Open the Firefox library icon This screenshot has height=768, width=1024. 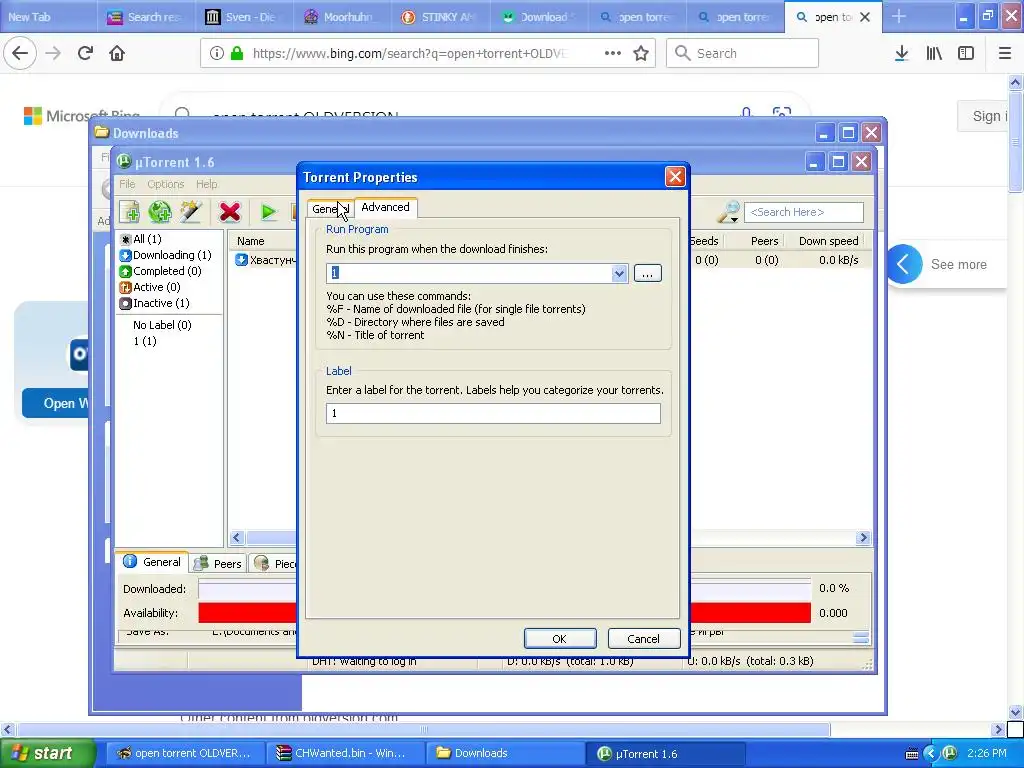point(934,53)
